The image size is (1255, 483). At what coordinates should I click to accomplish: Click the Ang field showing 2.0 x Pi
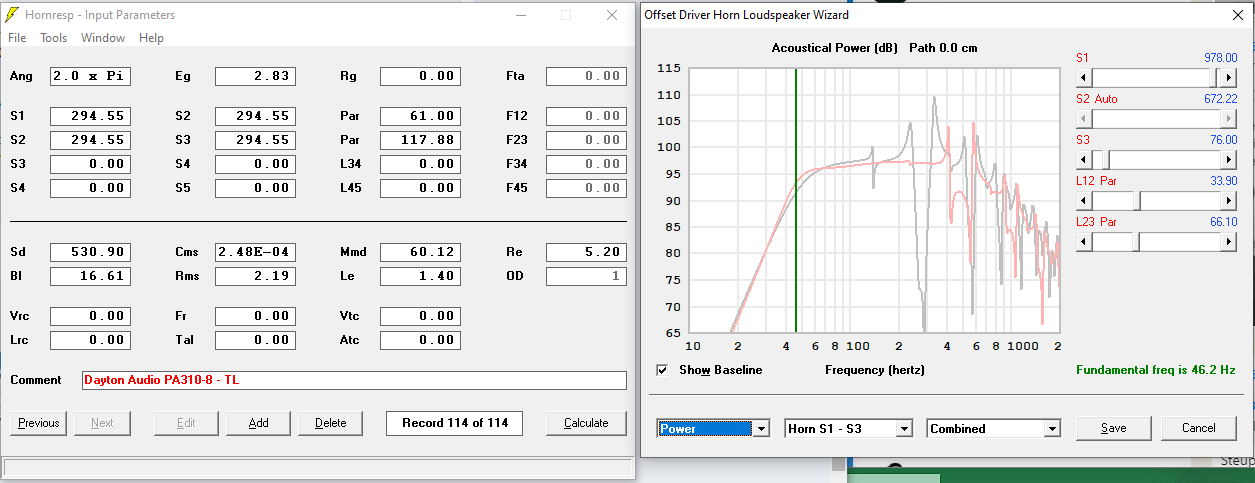(90, 76)
